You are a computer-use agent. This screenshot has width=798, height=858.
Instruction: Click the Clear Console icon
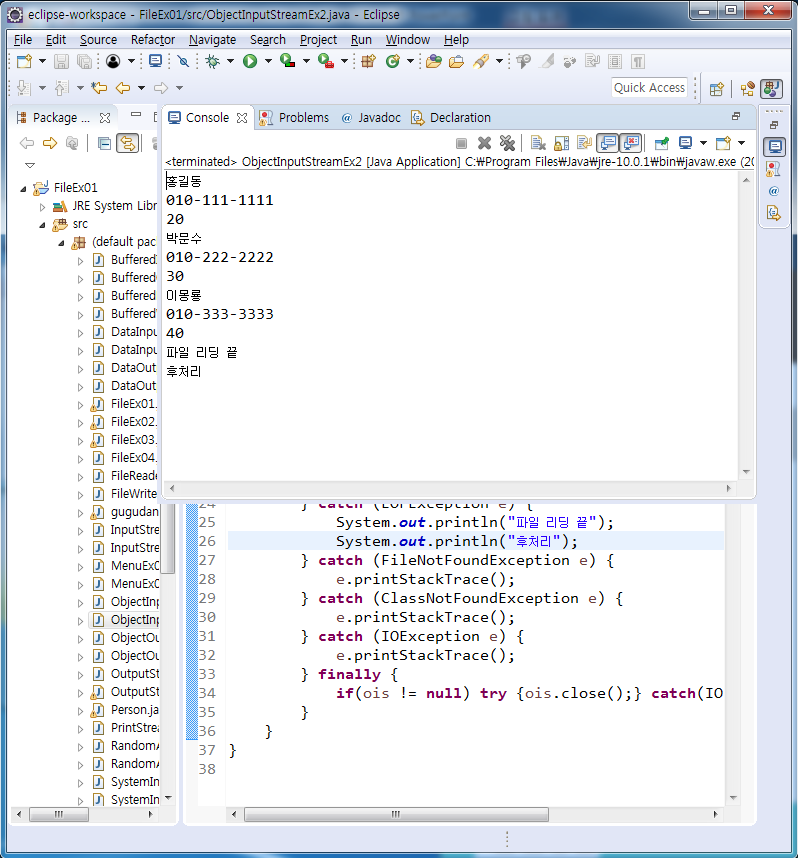pos(538,143)
